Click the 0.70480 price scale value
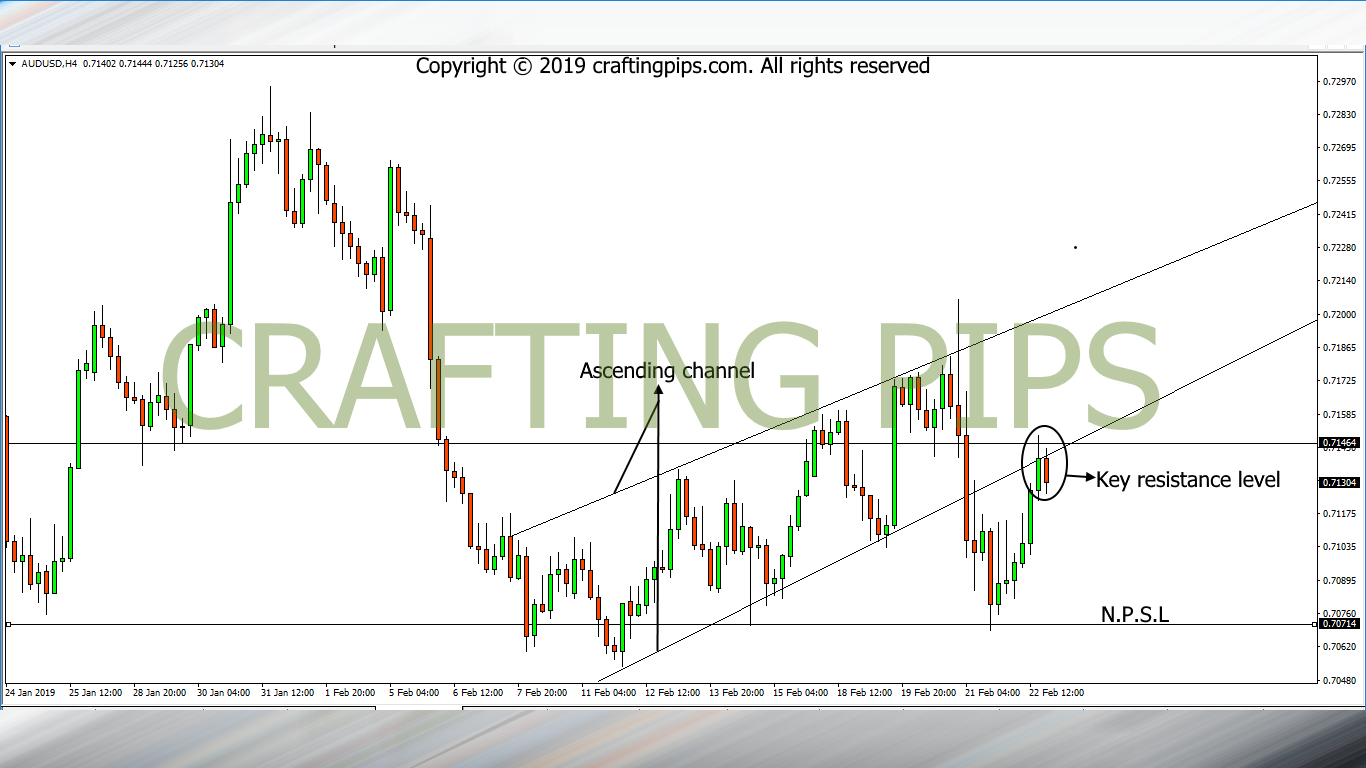 1339,680
